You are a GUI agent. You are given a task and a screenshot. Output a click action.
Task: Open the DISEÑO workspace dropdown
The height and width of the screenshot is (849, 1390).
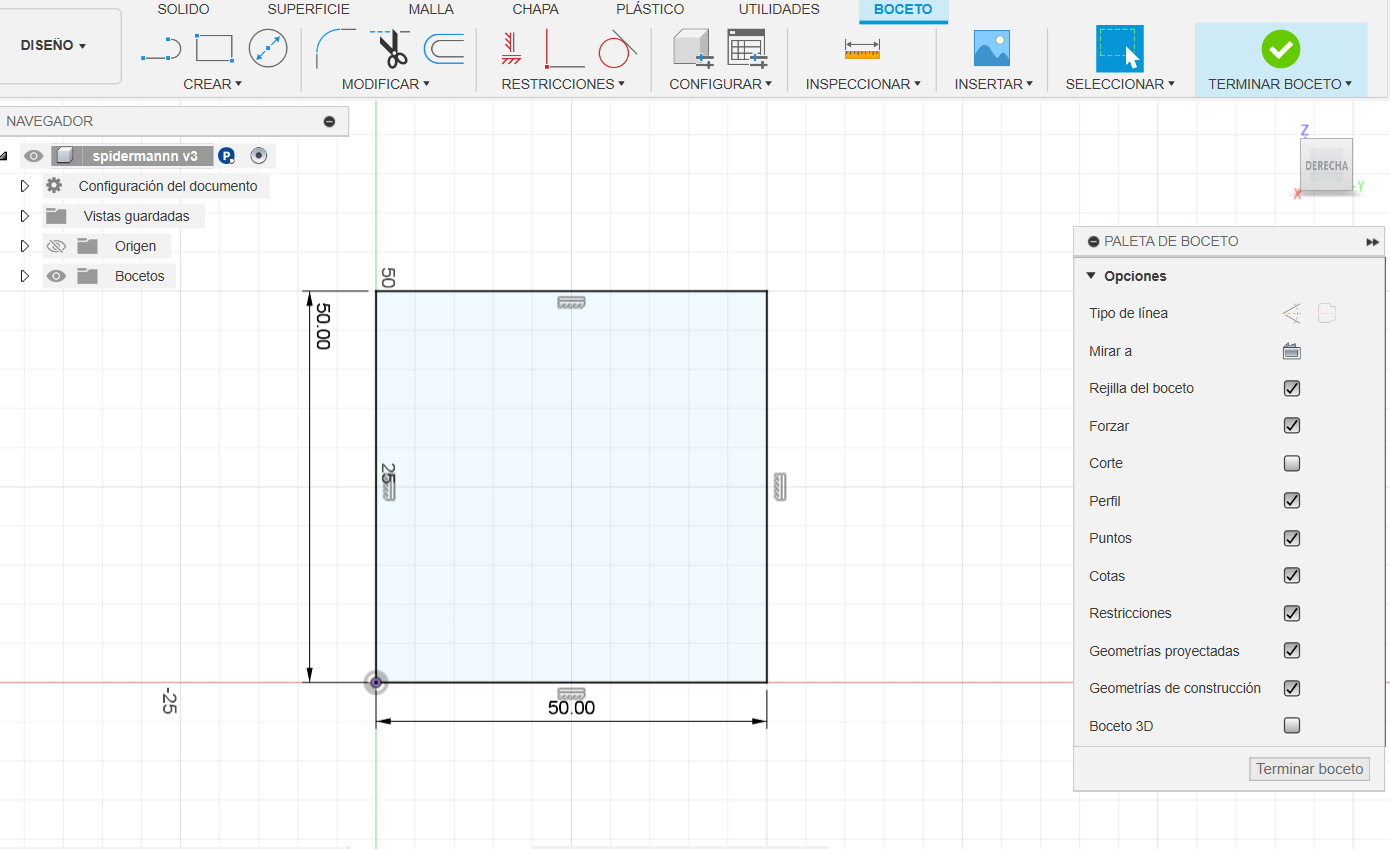tap(54, 46)
